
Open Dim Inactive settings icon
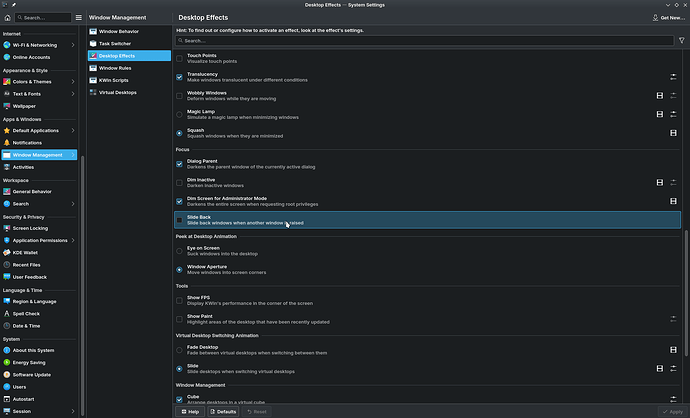pyautogui.click(x=673, y=183)
